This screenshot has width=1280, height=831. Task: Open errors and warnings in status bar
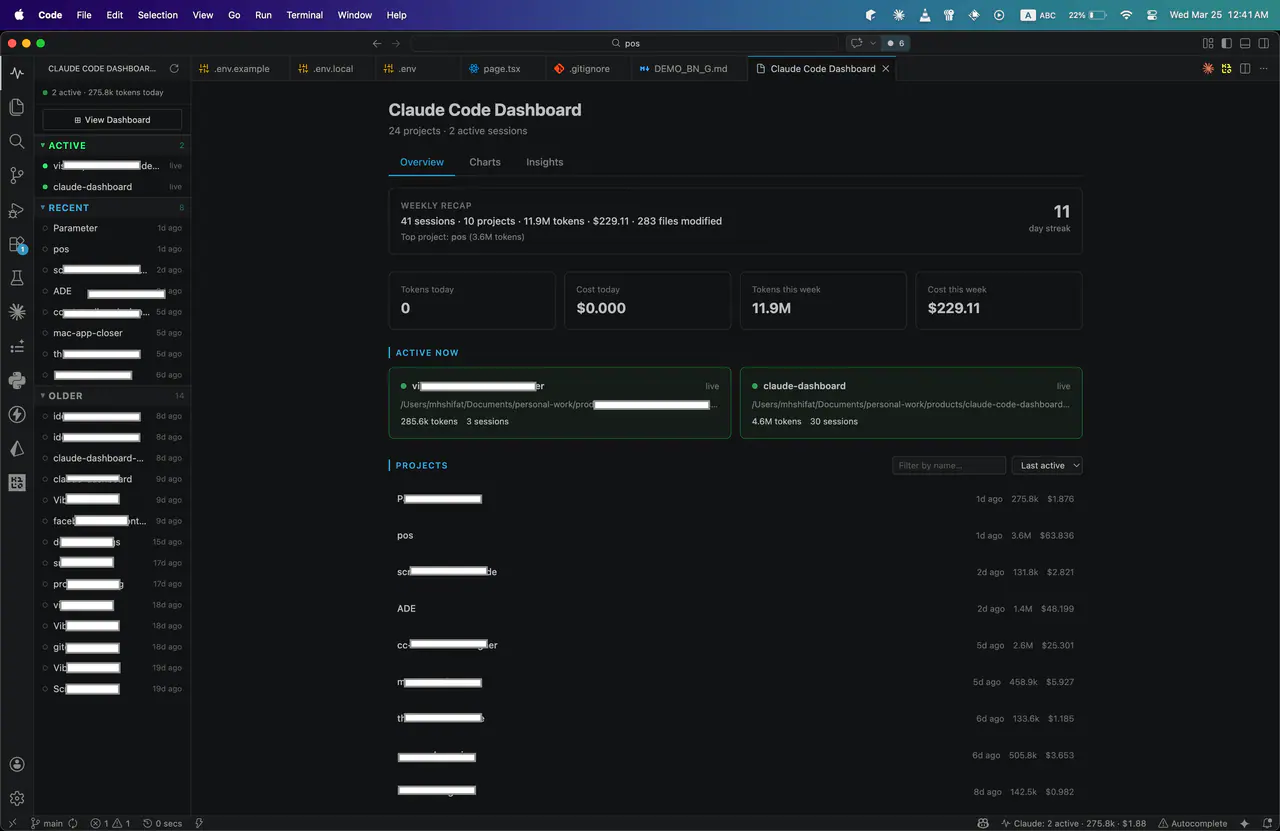click(110, 823)
